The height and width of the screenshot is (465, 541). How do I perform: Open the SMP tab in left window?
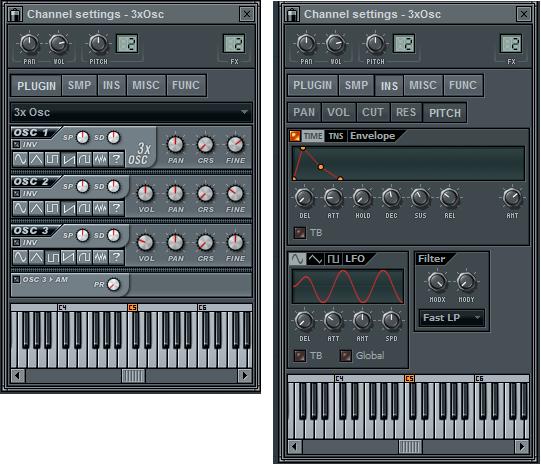pos(79,85)
